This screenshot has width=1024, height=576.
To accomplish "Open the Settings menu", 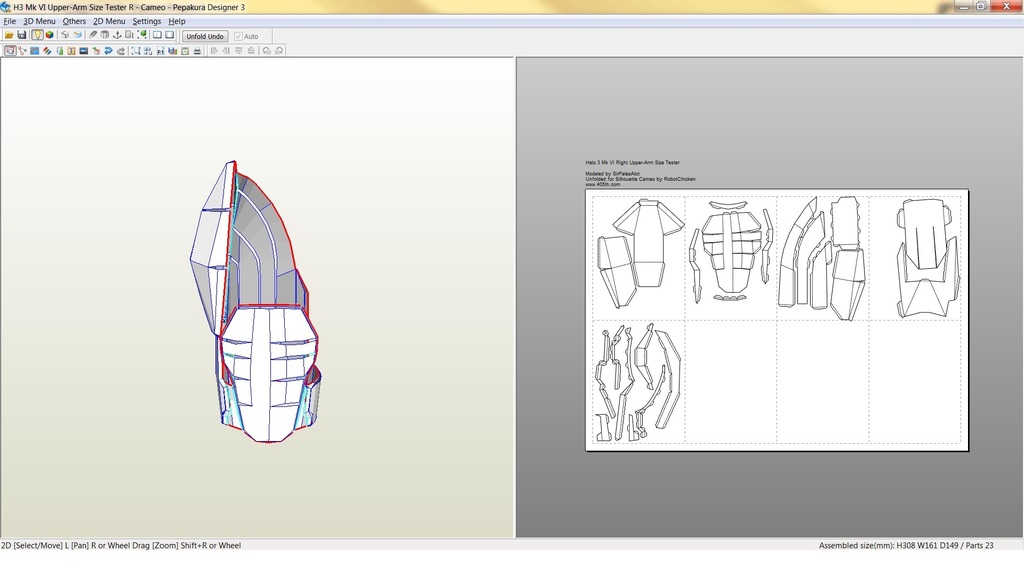I will 146,21.
